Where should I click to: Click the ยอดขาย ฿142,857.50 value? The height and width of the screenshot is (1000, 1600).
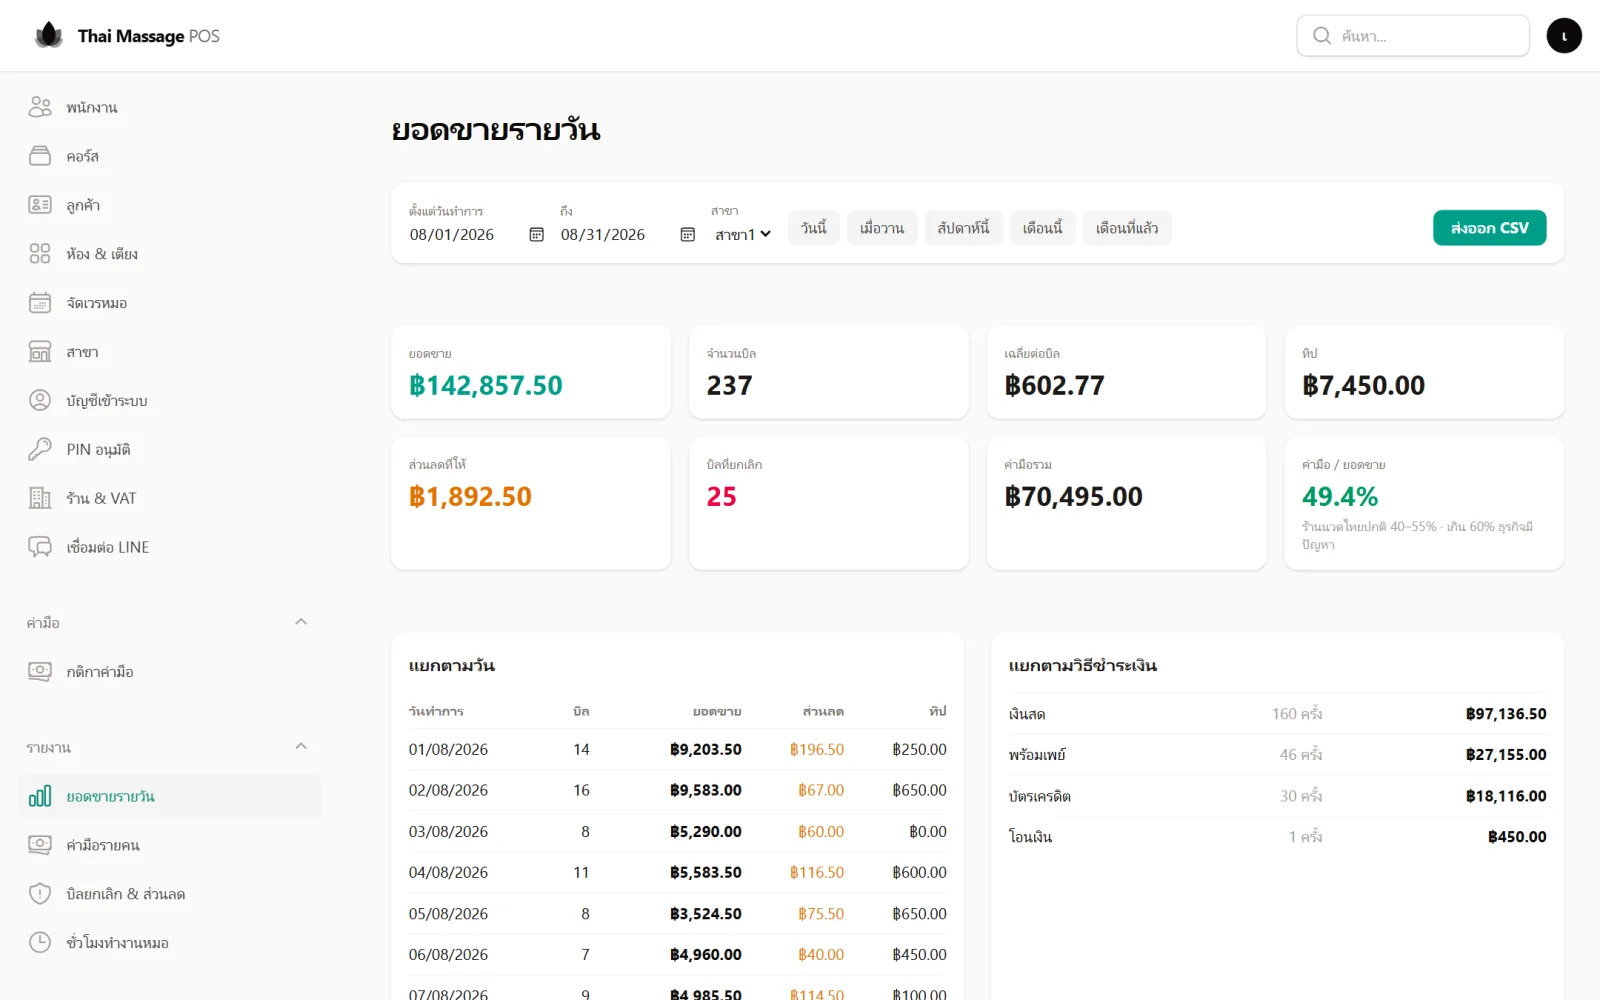click(486, 386)
